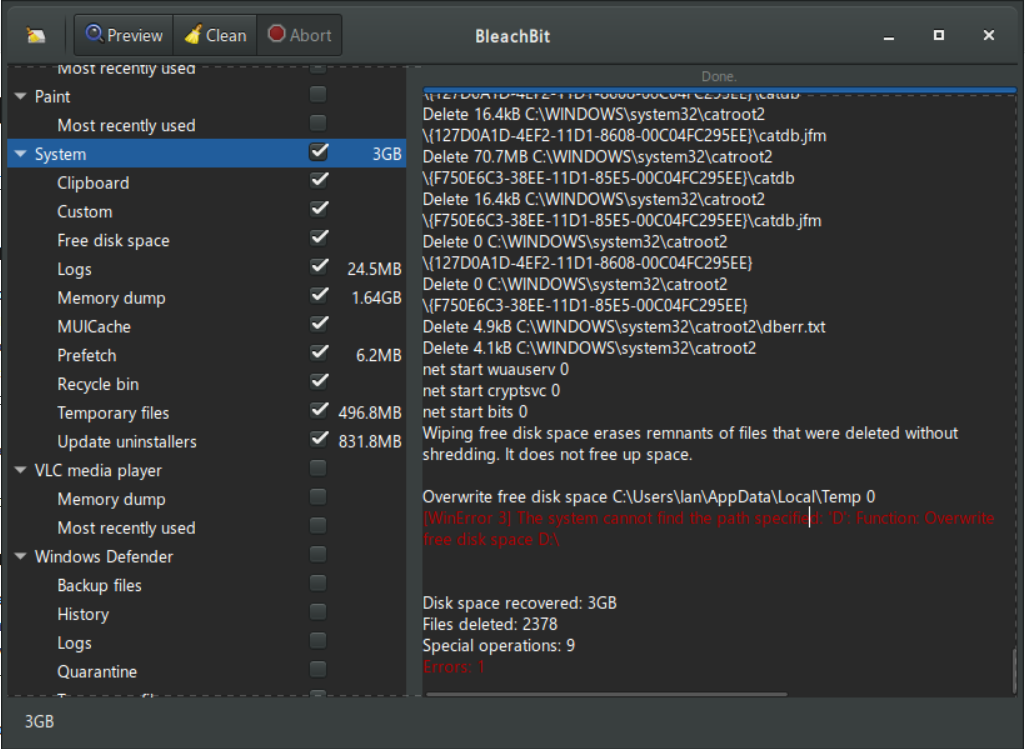Screen dimensions: 1025x749
Task: Click the Clean brush icon
Action: (x=194, y=34)
